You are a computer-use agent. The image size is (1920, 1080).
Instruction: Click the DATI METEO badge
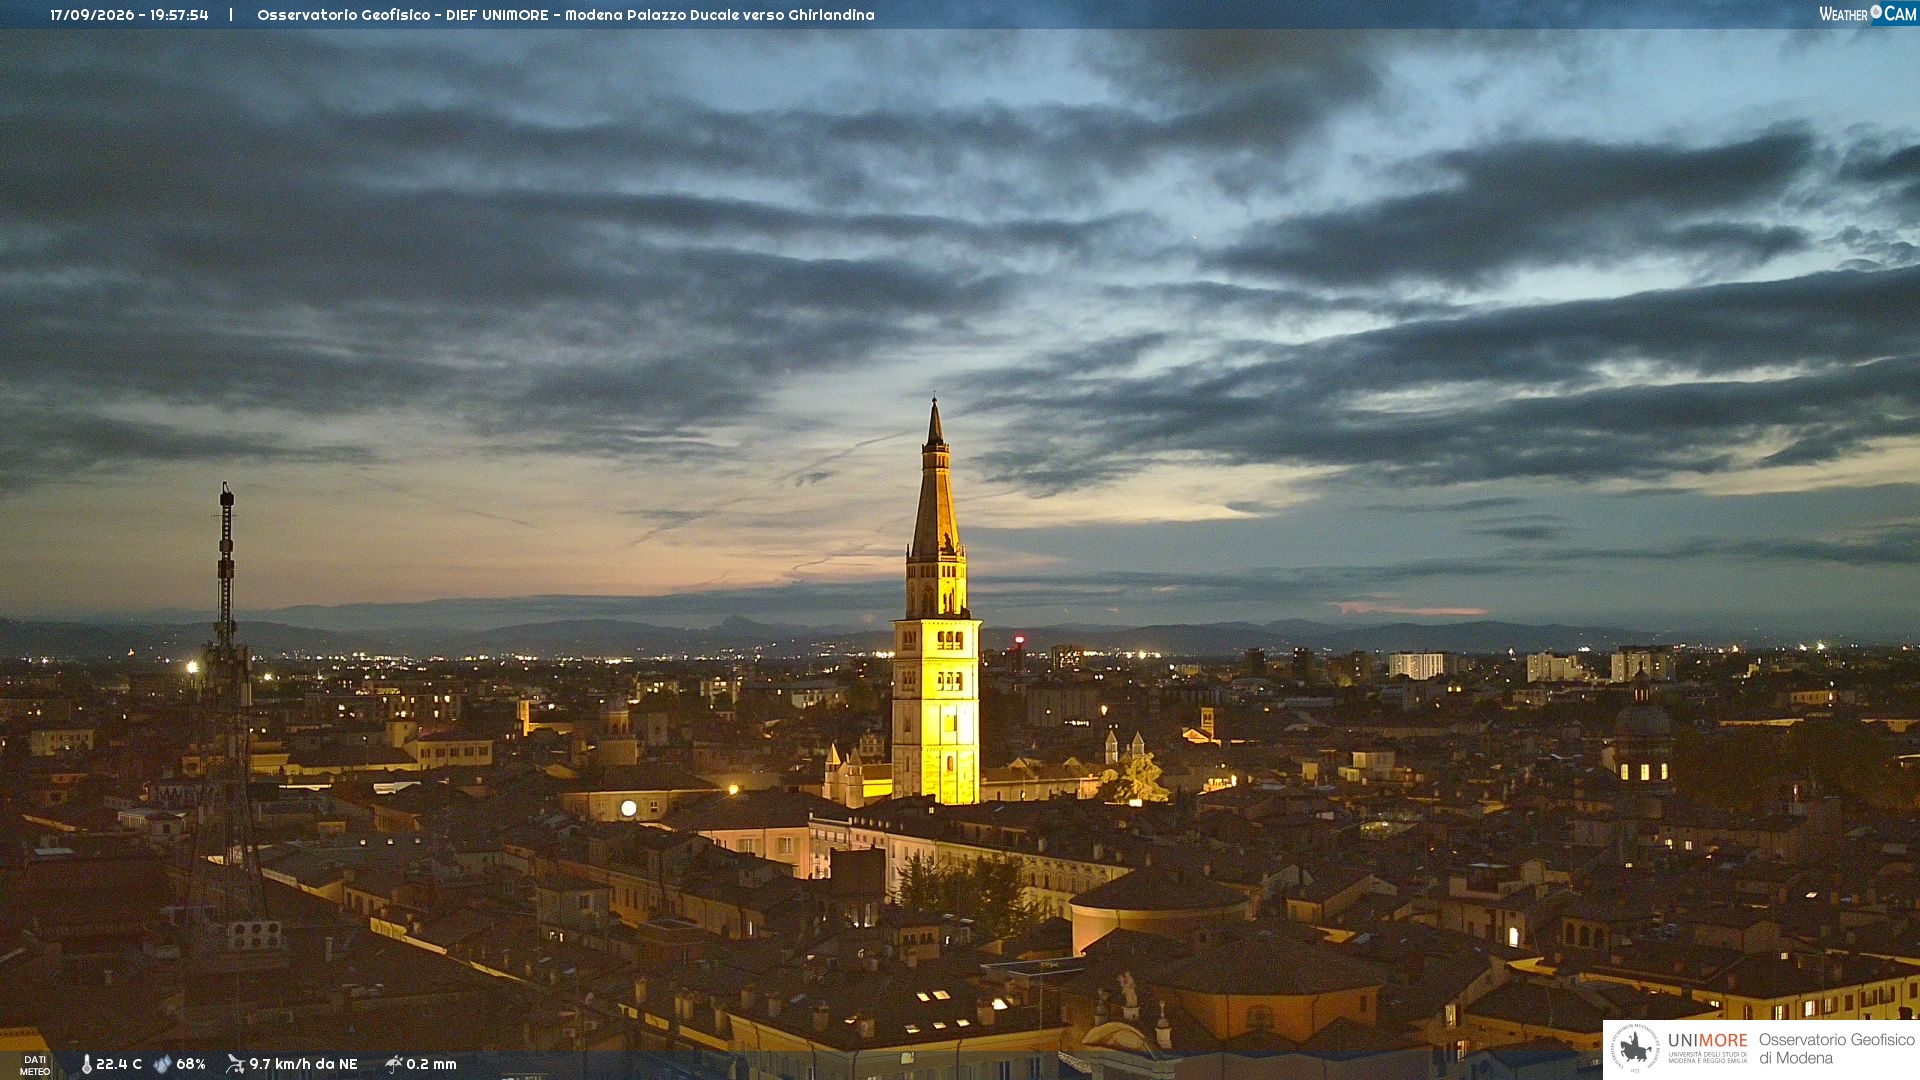click(x=35, y=1065)
